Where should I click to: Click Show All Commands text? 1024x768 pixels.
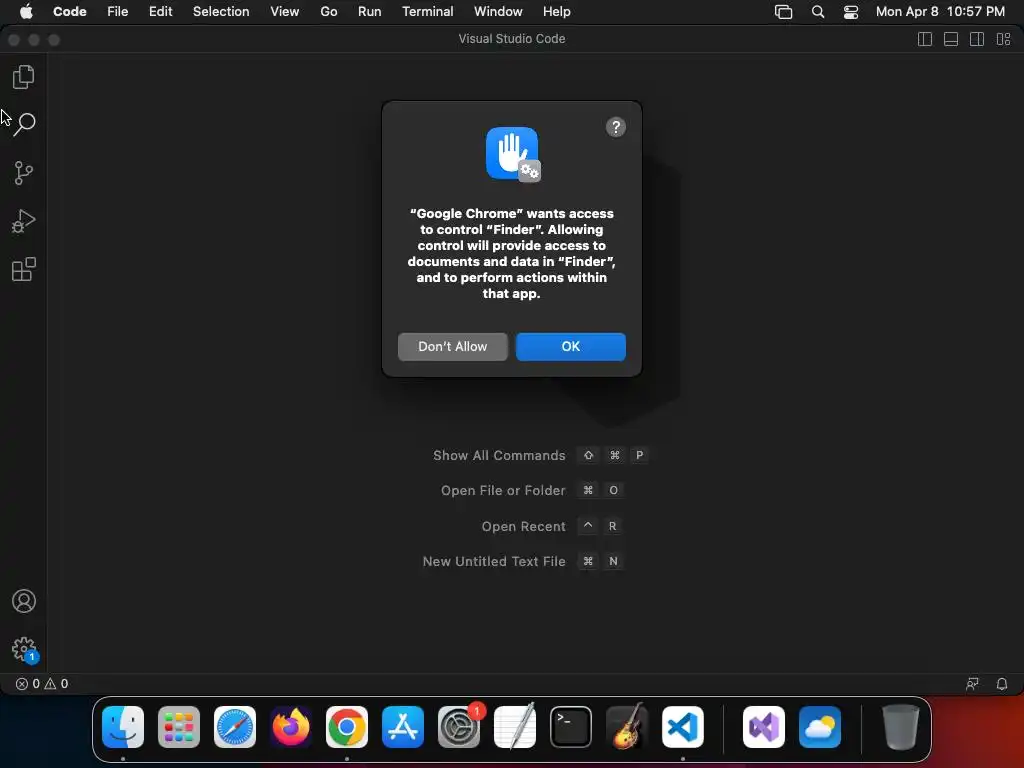point(499,456)
